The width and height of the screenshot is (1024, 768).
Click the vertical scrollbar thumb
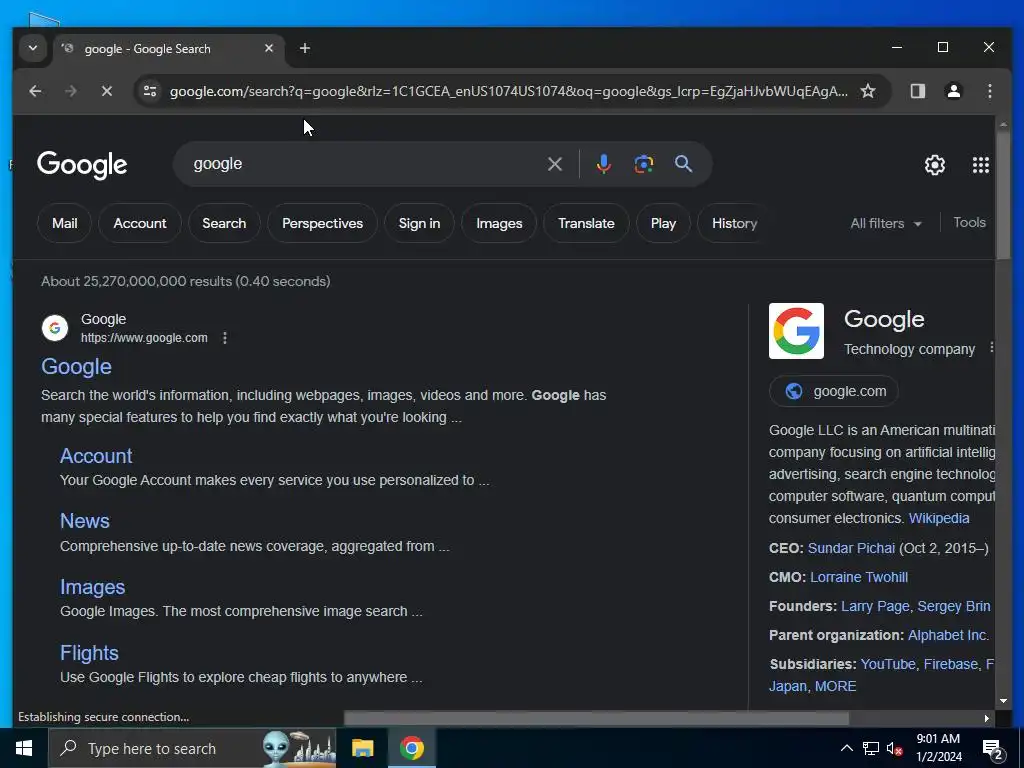click(1003, 196)
